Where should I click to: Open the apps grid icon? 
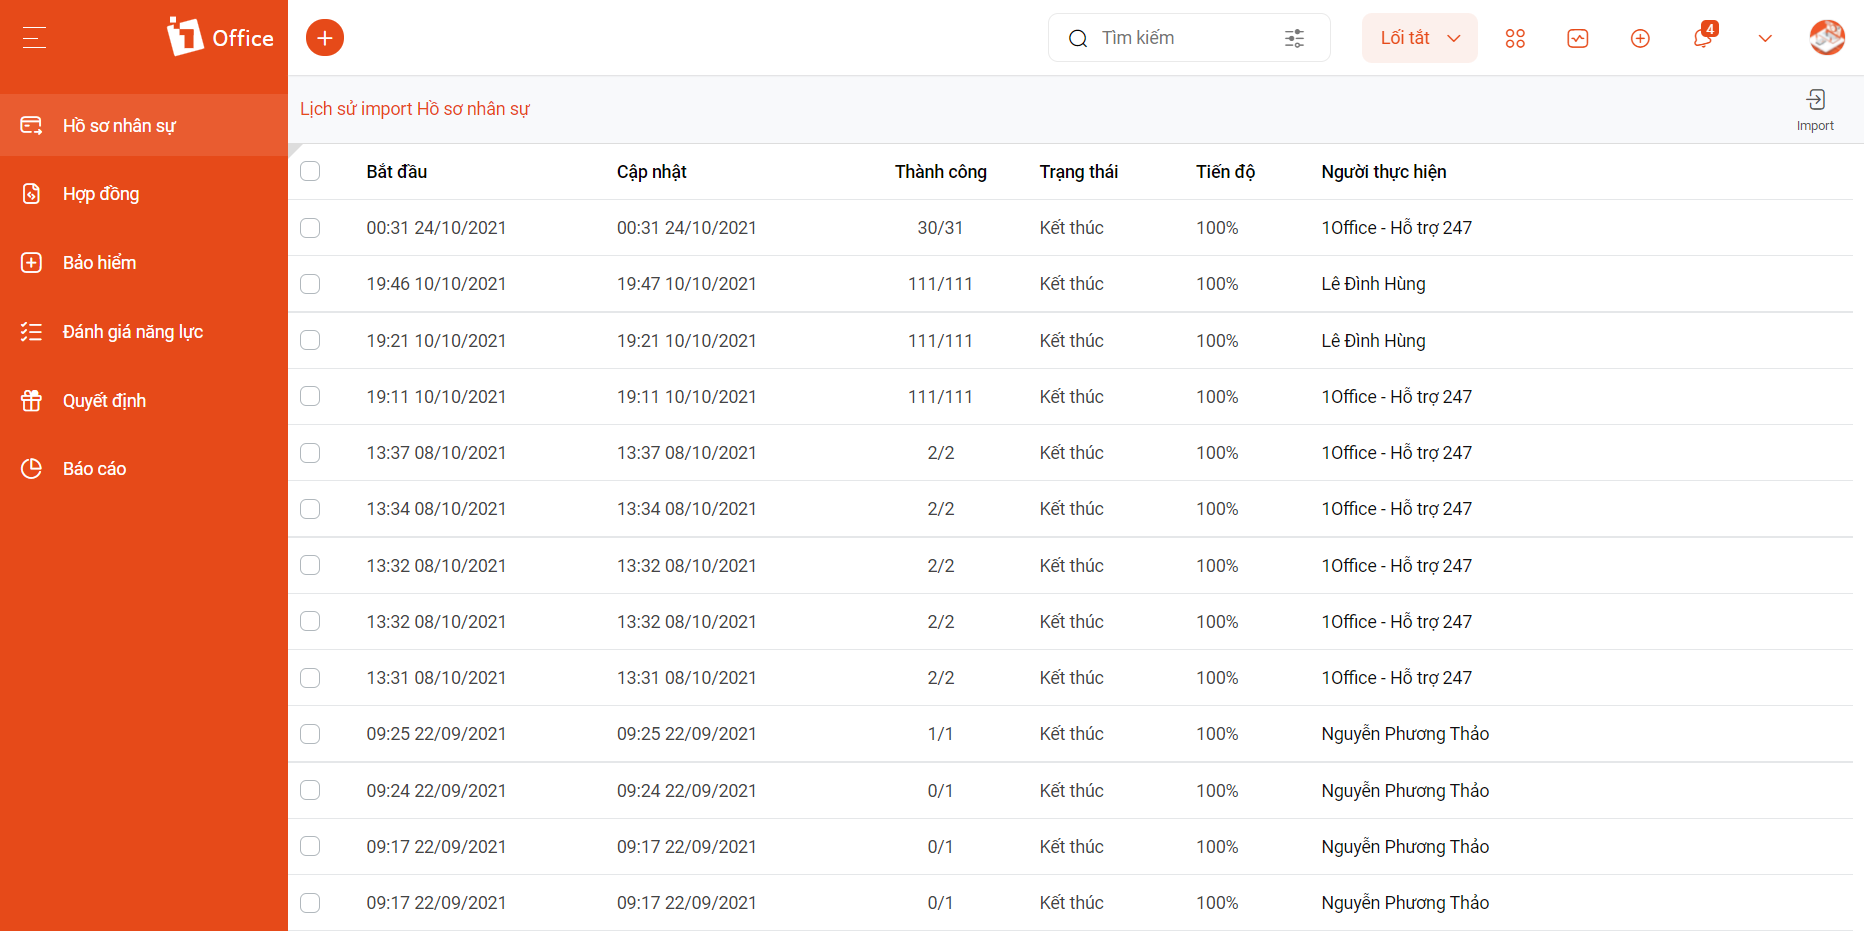(x=1515, y=38)
